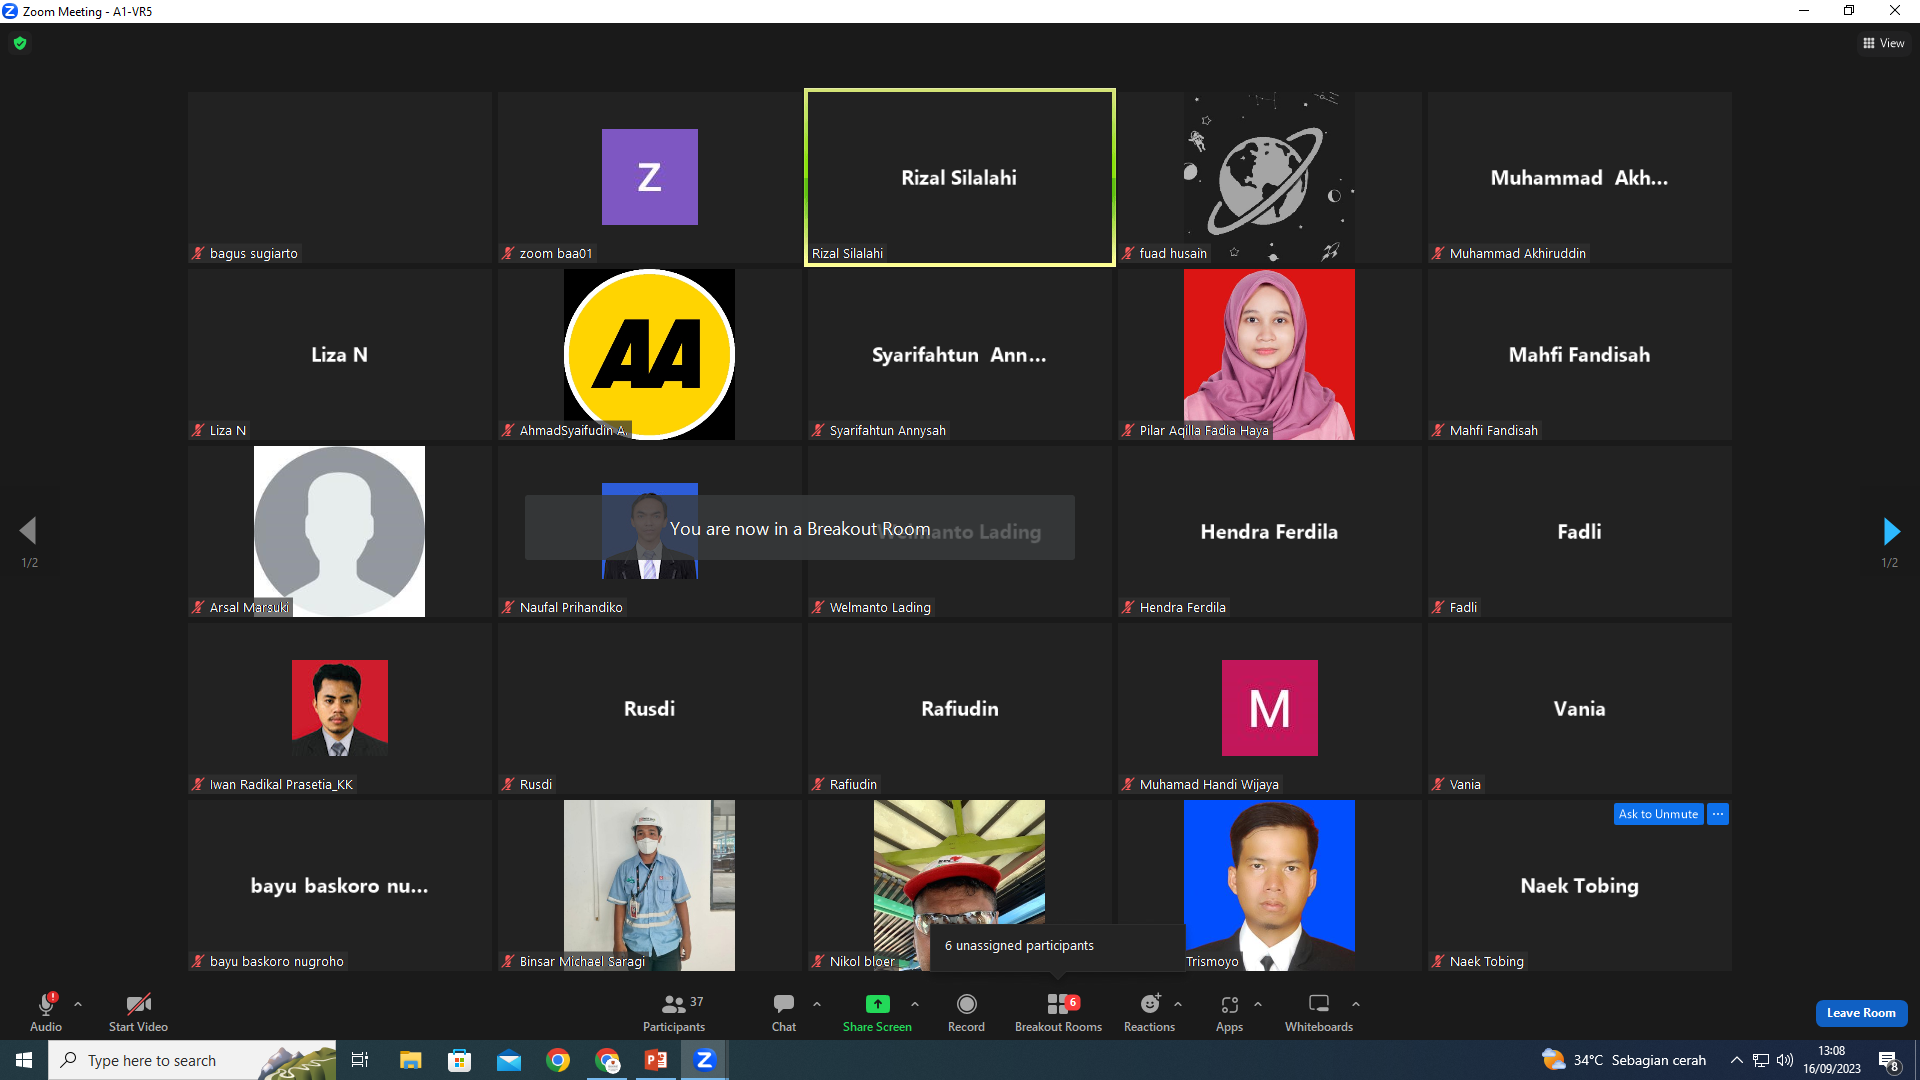Open more options on Naek Tobing tile
This screenshot has width=1920, height=1080.
pos(1718,814)
